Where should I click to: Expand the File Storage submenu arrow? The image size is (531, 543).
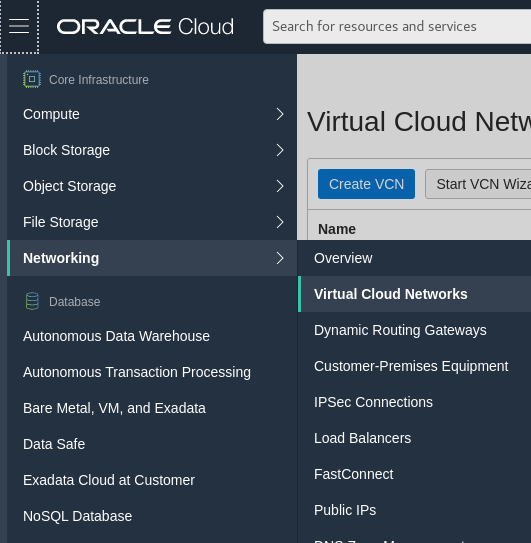(280, 222)
